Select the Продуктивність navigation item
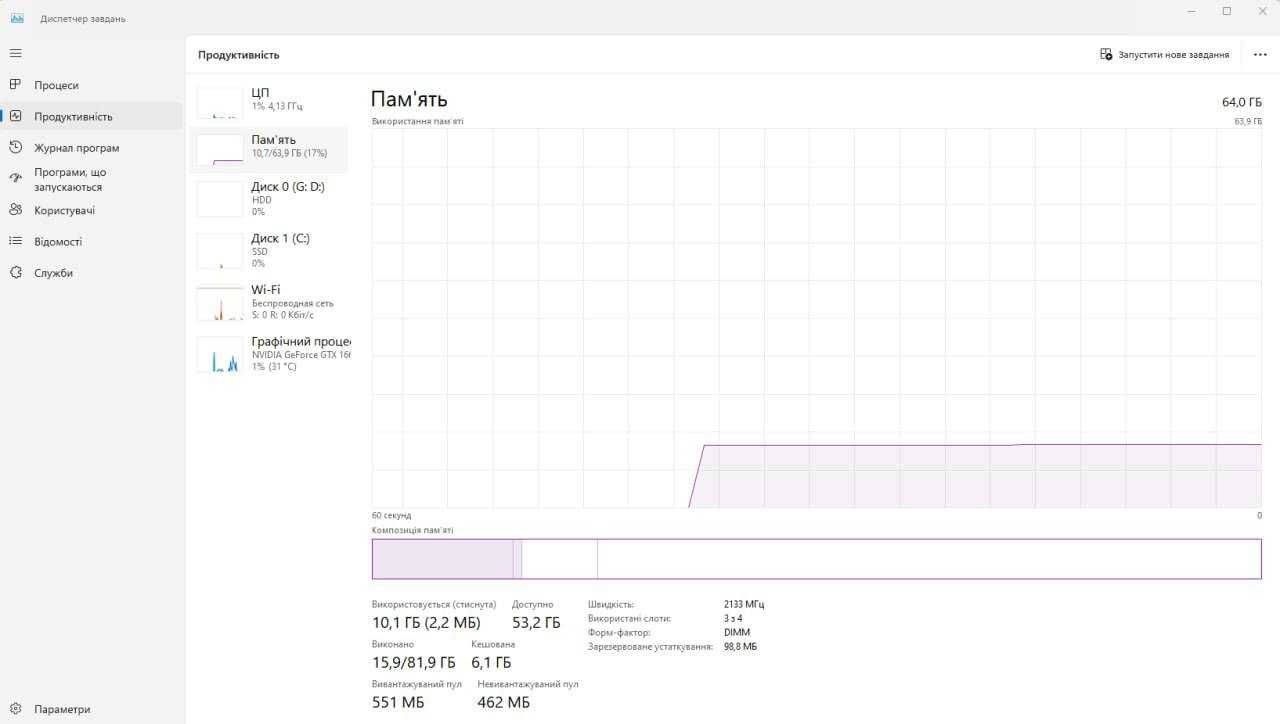 point(92,116)
